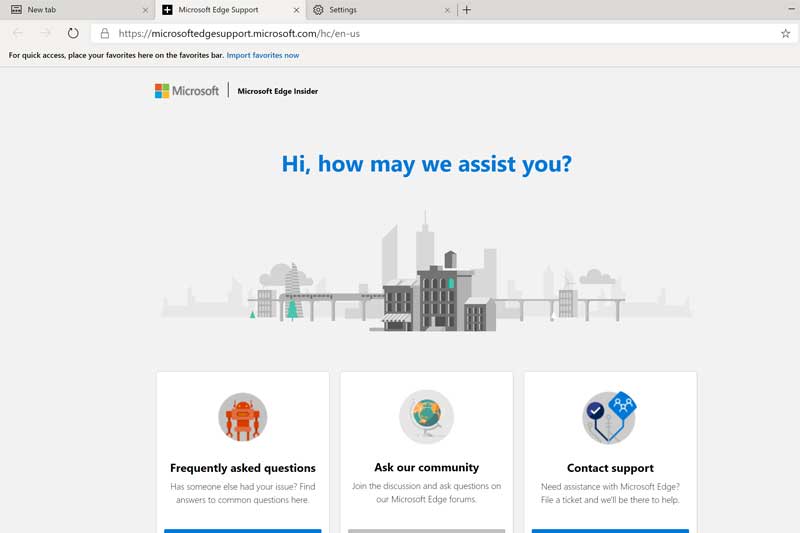The image size is (800, 533).
Task: Click the Microsoft logo
Action: tap(187, 91)
